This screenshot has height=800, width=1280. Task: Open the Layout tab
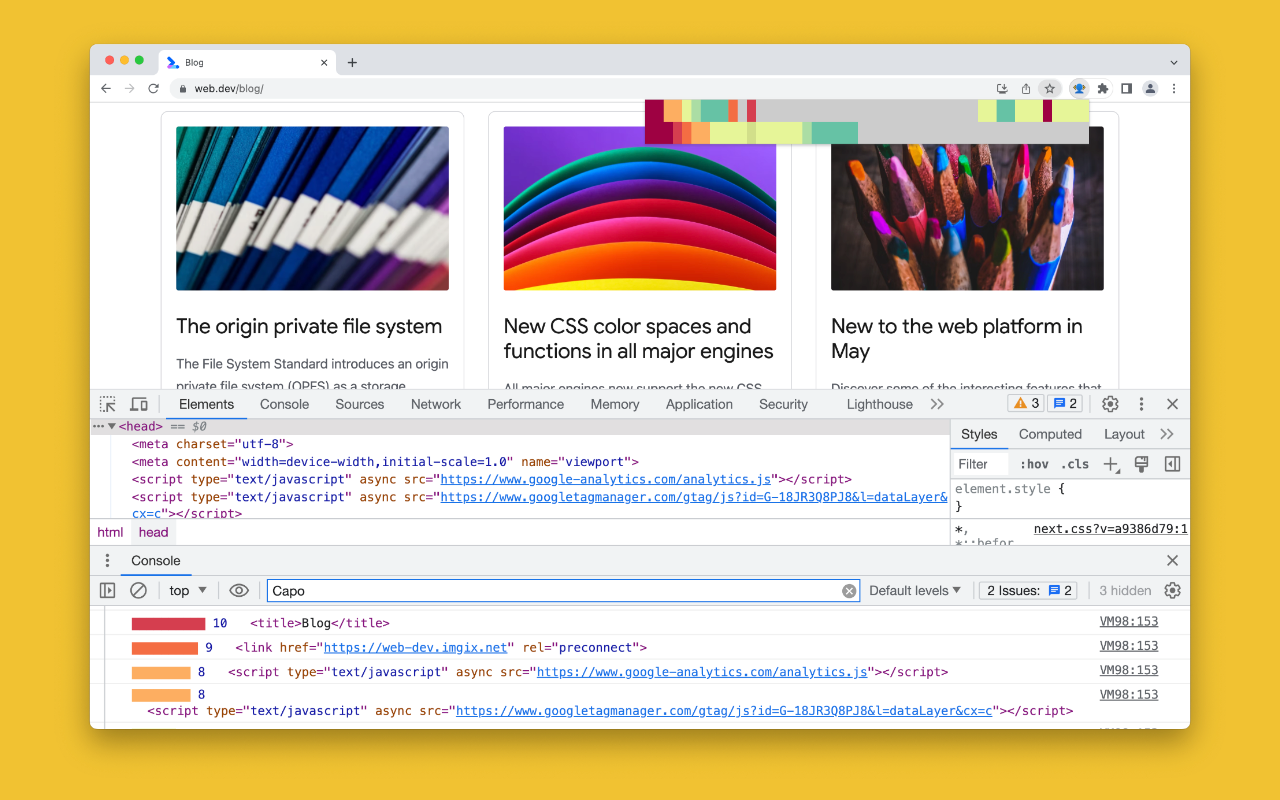click(x=1124, y=434)
